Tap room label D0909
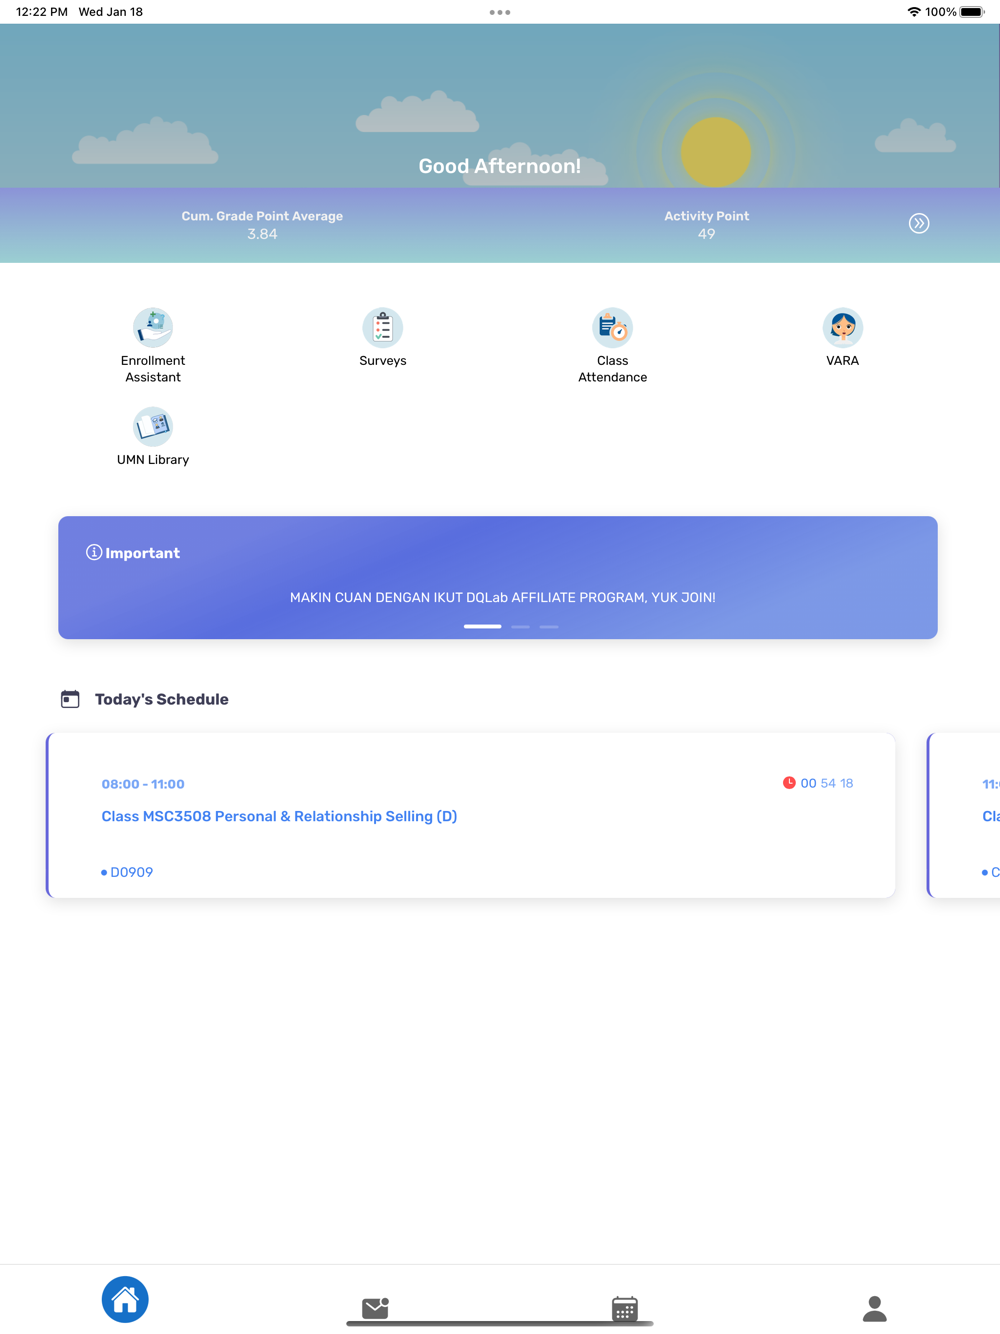This screenshot has width=1000, height=1334. click(x=131, y=872)
